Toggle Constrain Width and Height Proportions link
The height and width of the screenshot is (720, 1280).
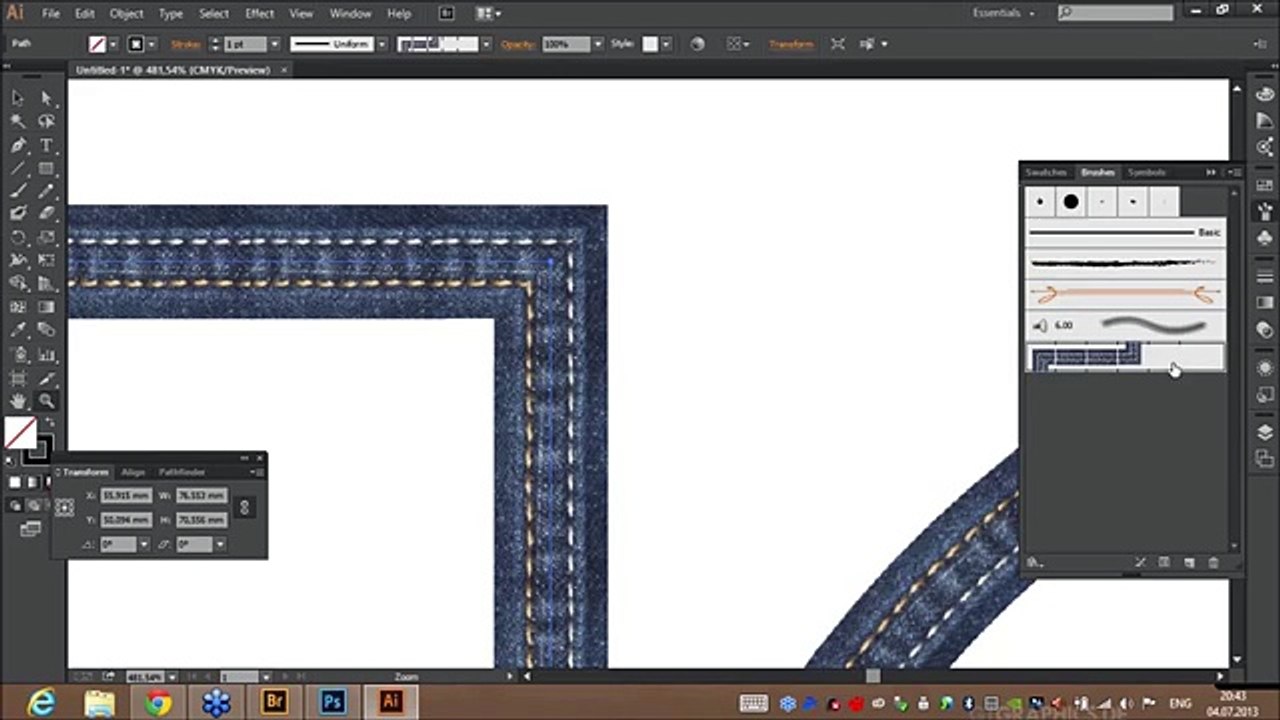(x=244, y=508)
